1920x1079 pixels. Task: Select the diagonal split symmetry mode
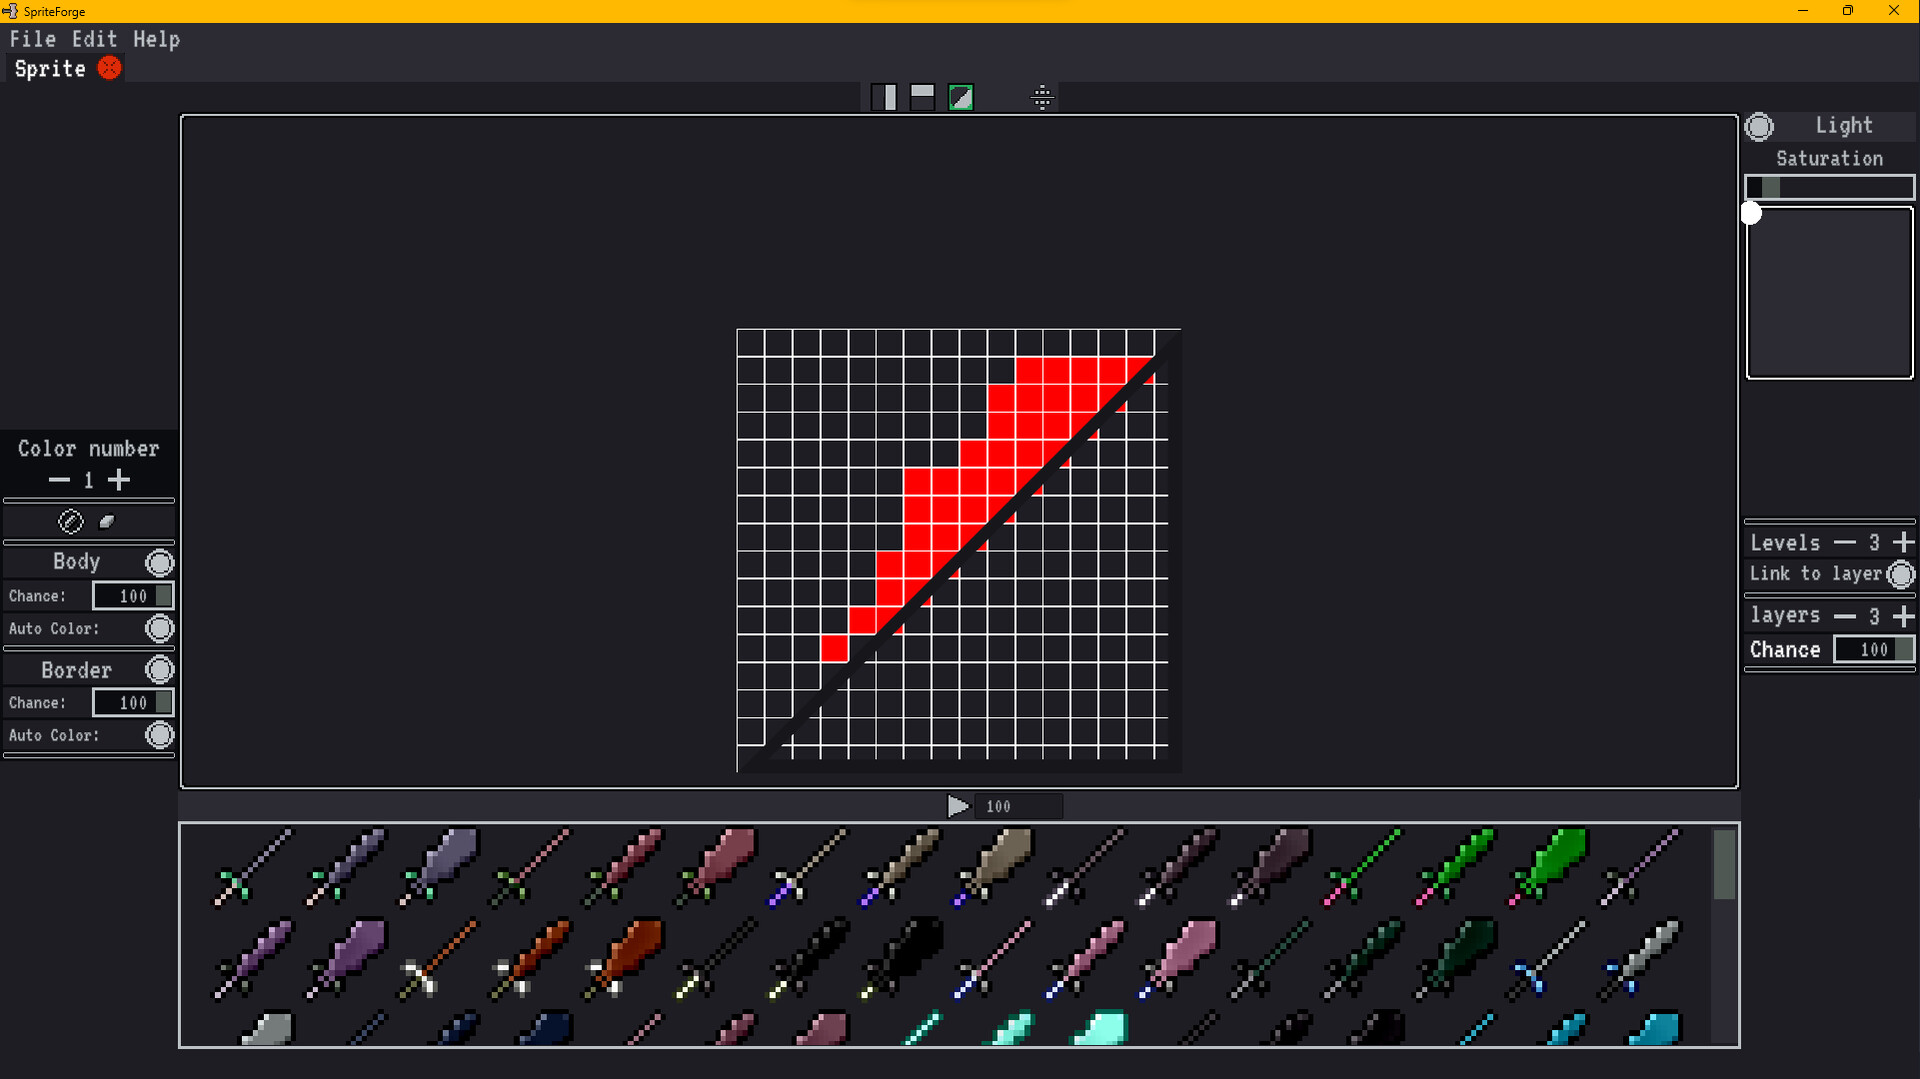[960, 96]
